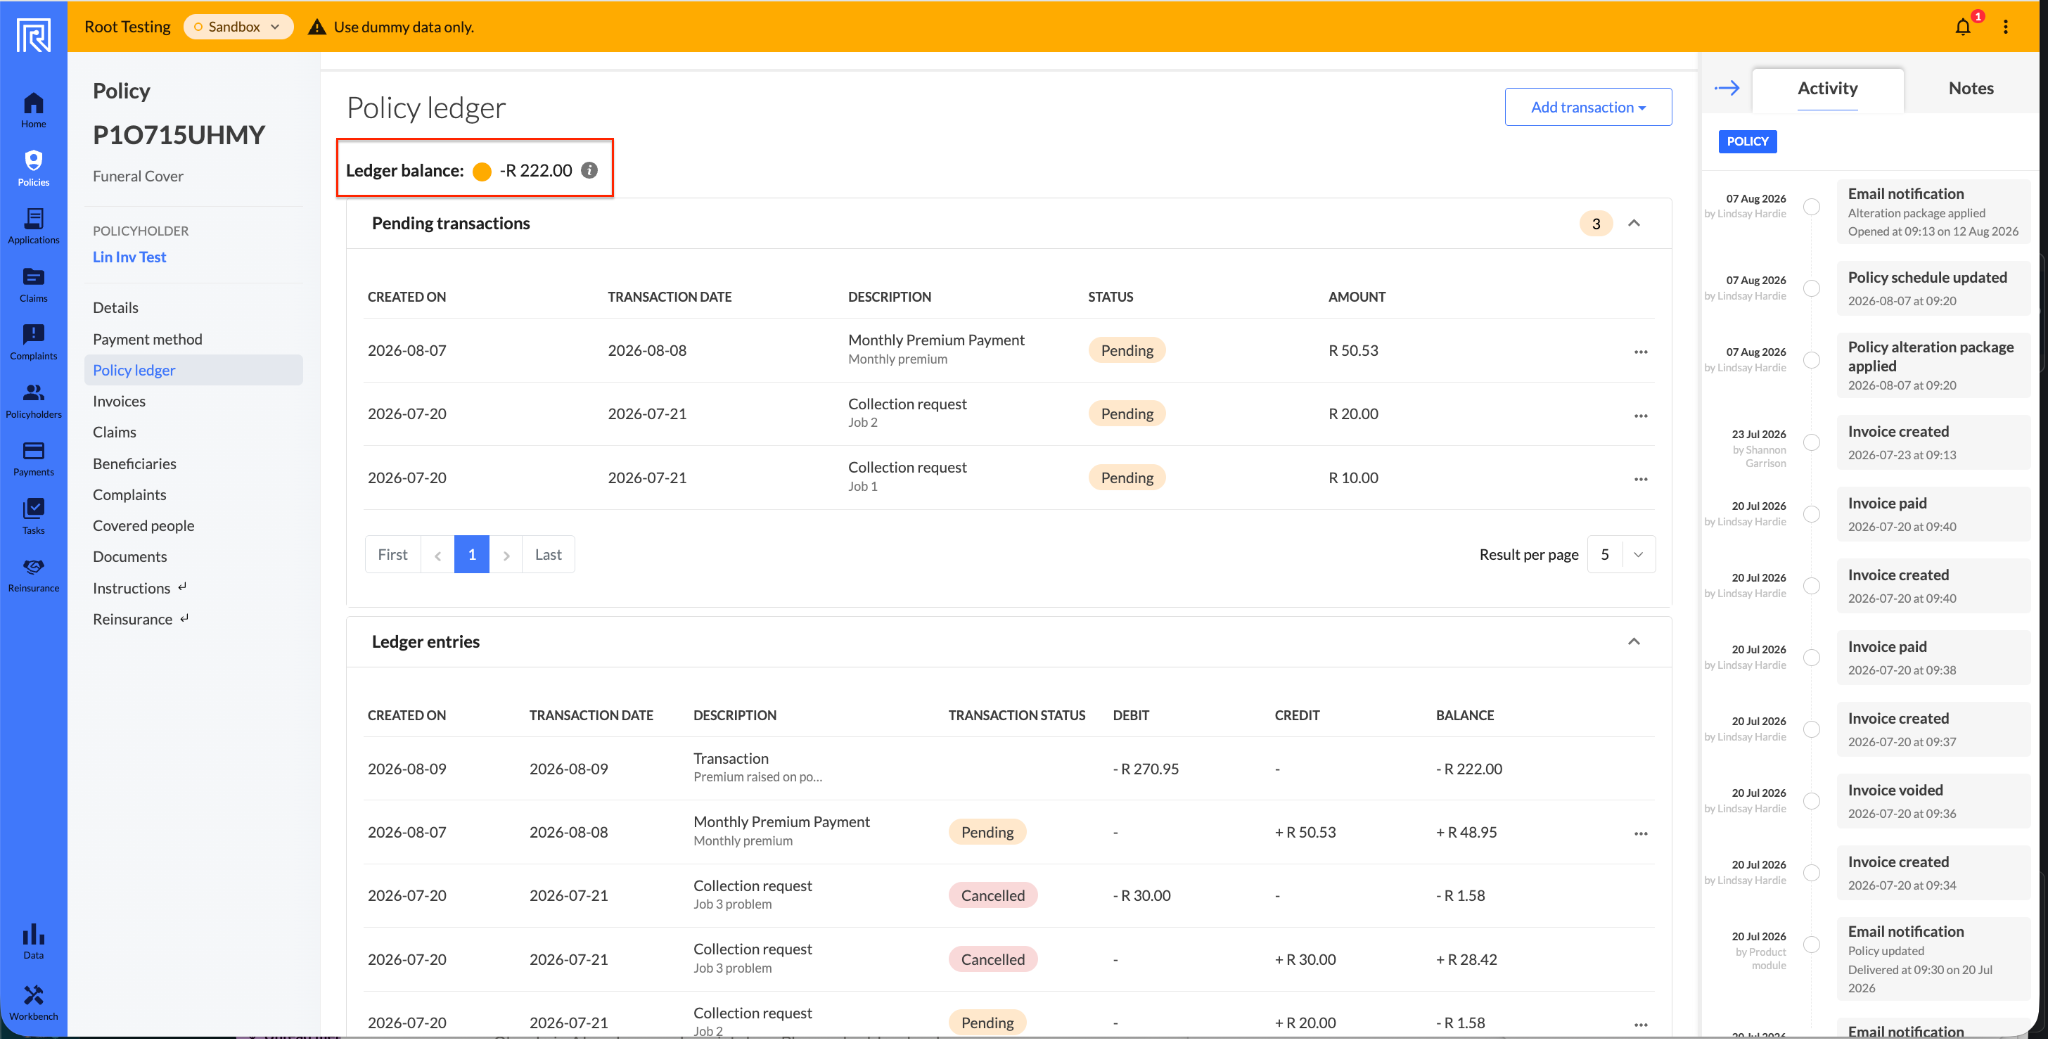Open actions for Monthly Premium ledger entry
The width and height of the screenshot is (2048, 1039).
(1641, 833)
